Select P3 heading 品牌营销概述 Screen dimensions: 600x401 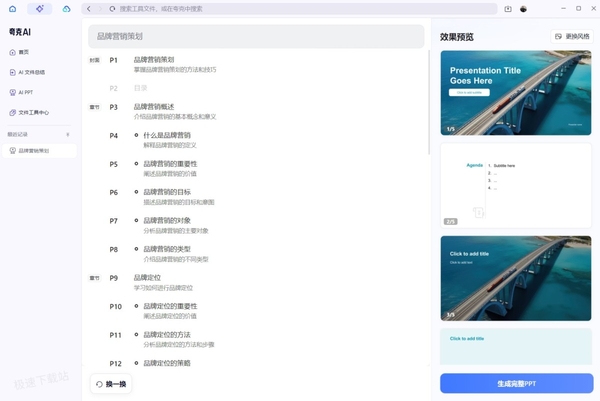click(x=154, y=107)
